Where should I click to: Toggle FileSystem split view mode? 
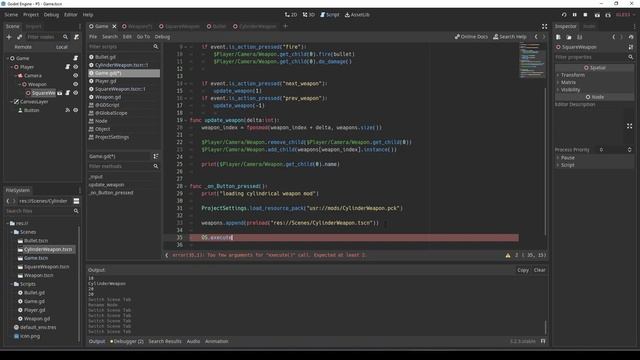click(x=76, y=201)
